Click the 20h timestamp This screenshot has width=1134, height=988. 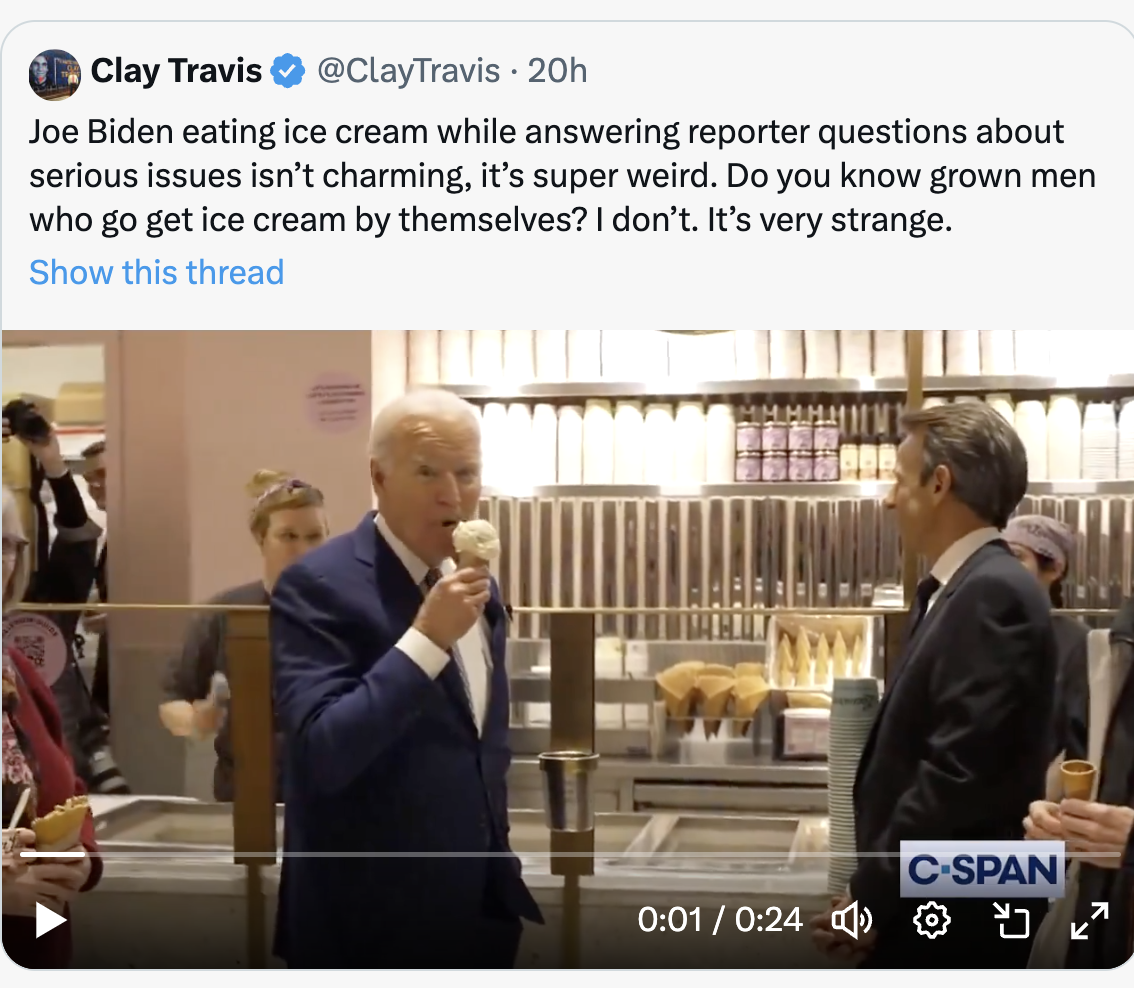click(558, 72)
